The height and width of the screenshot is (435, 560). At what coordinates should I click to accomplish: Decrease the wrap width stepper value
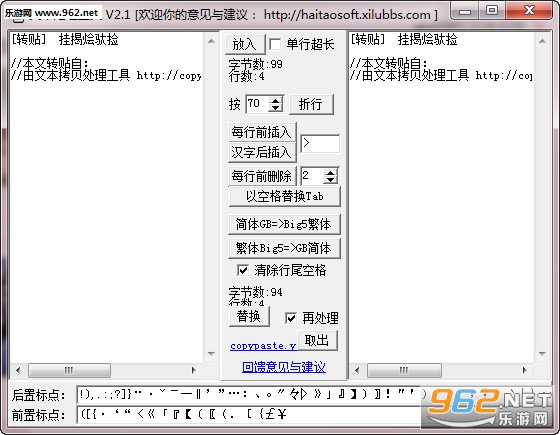click(276, 108)
